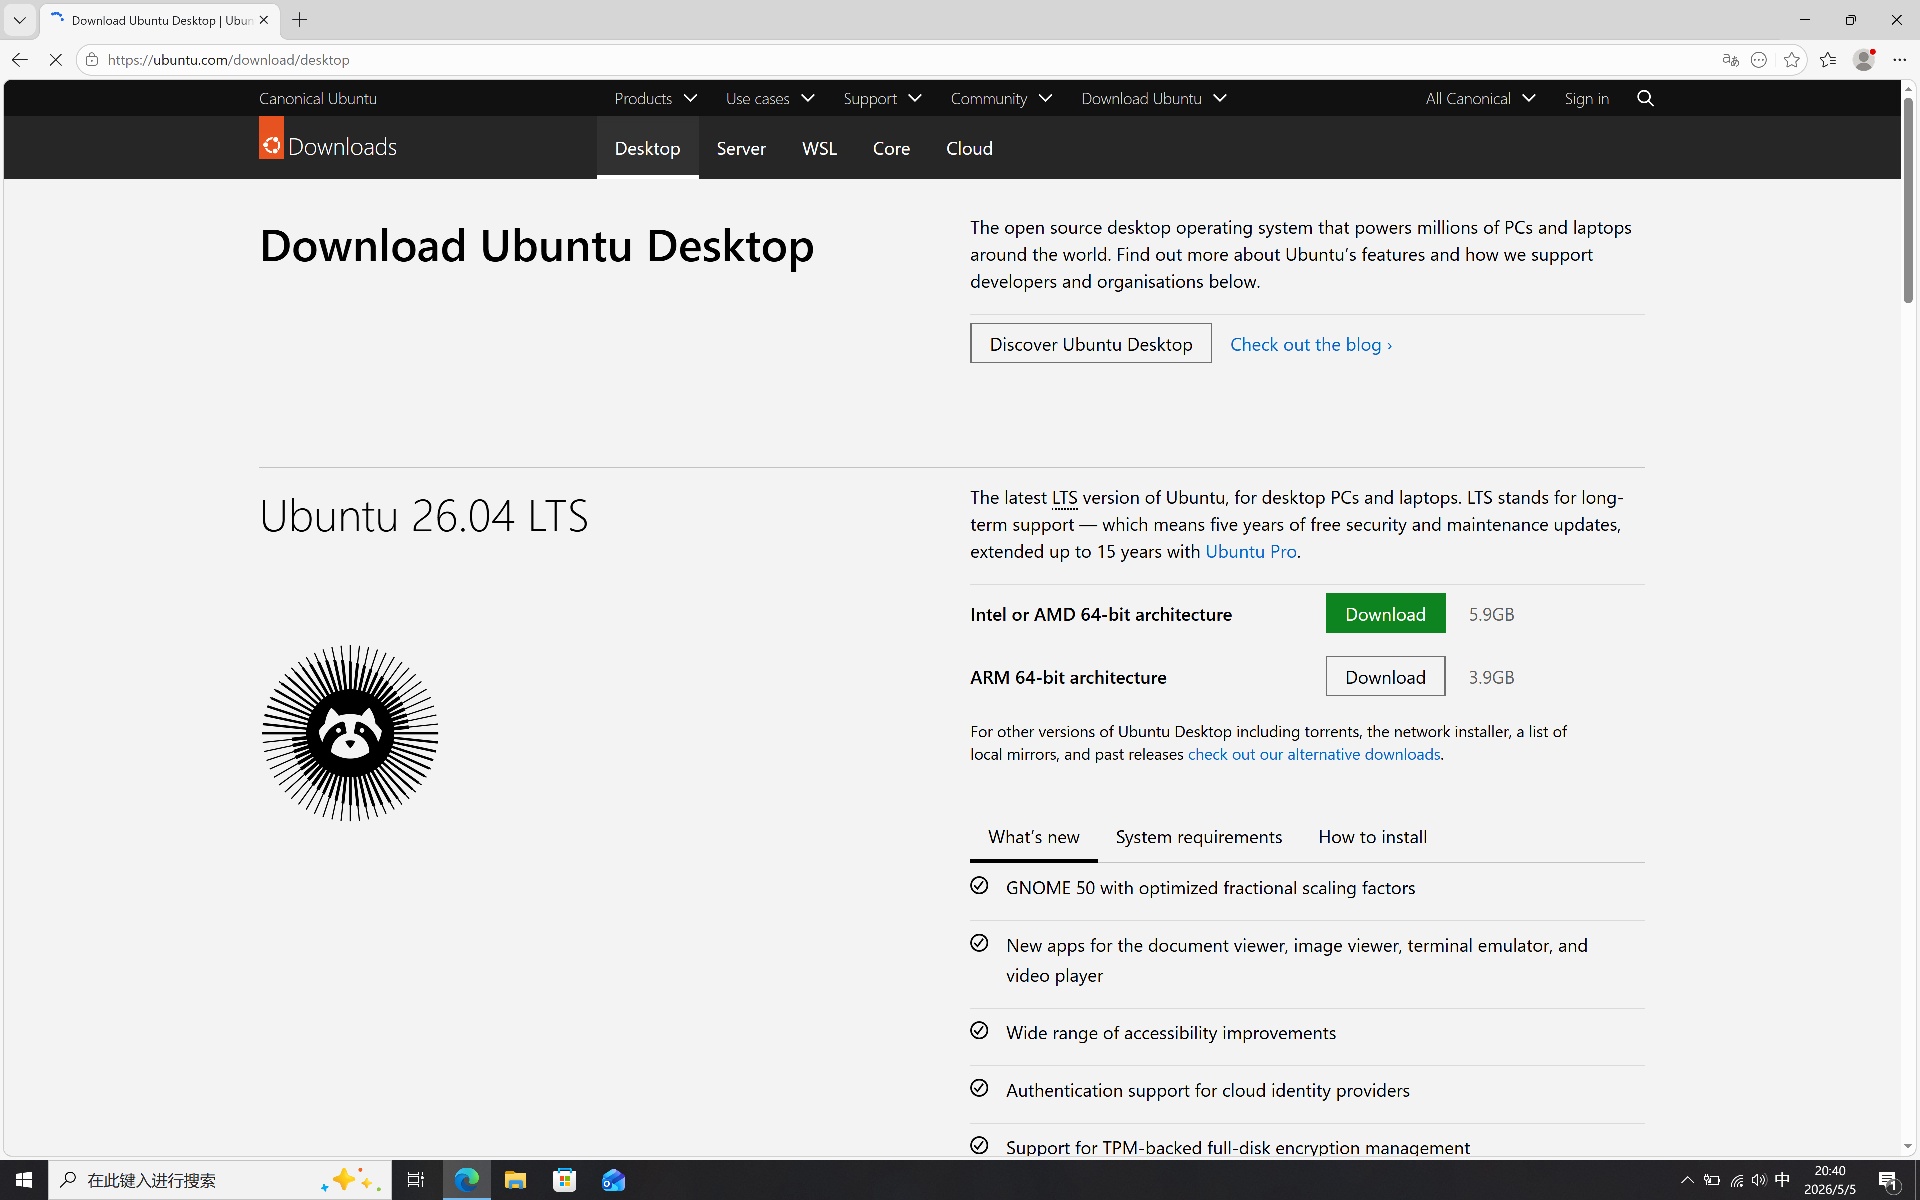This screenshot has width=1920, height=1200.
Task: Open the tab actions menu arrow
Action: 19,20
